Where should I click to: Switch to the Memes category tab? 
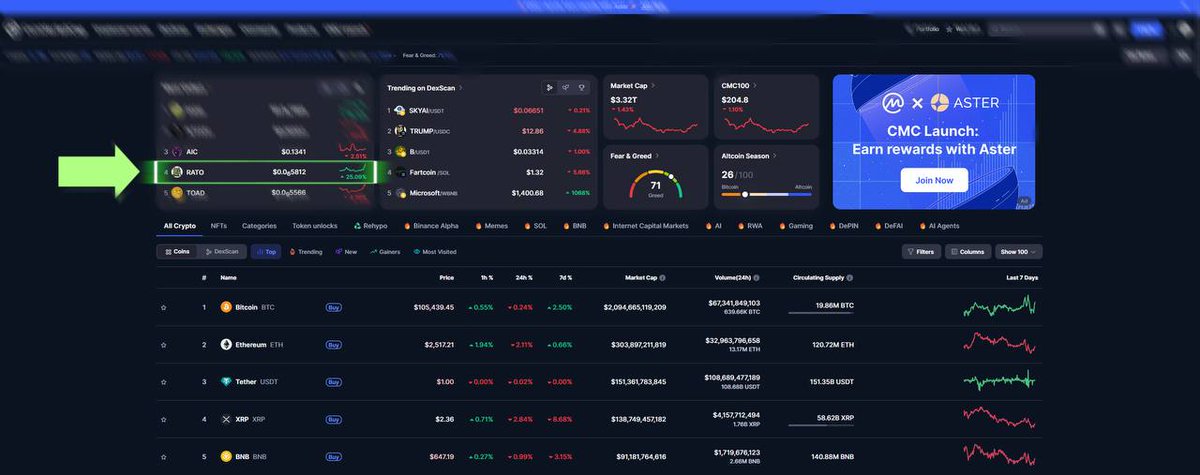491,226
